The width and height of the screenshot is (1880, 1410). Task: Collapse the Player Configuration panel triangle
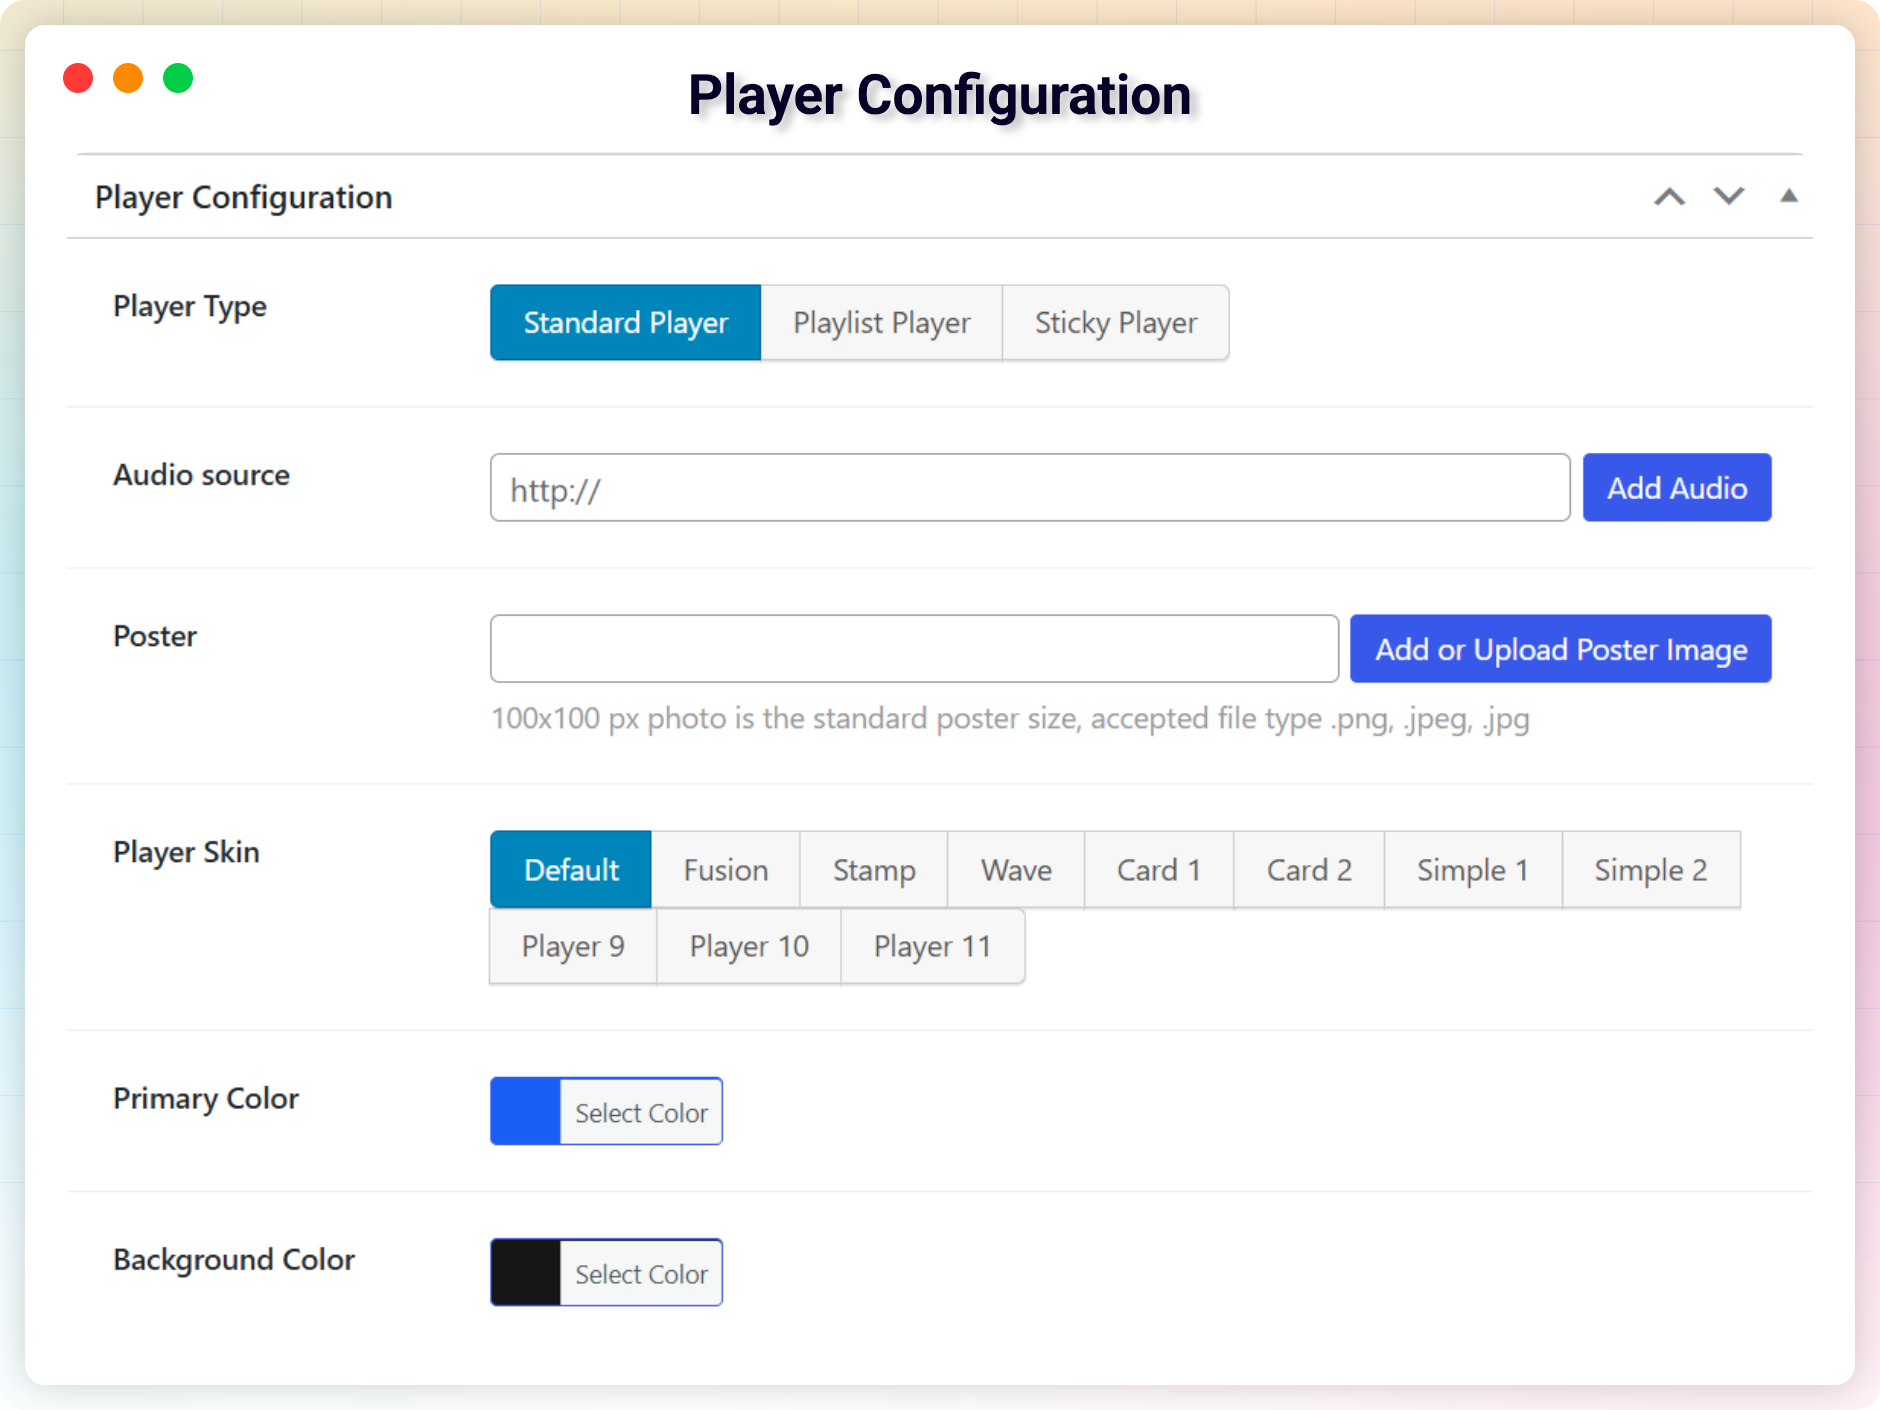click(1789, 196)
